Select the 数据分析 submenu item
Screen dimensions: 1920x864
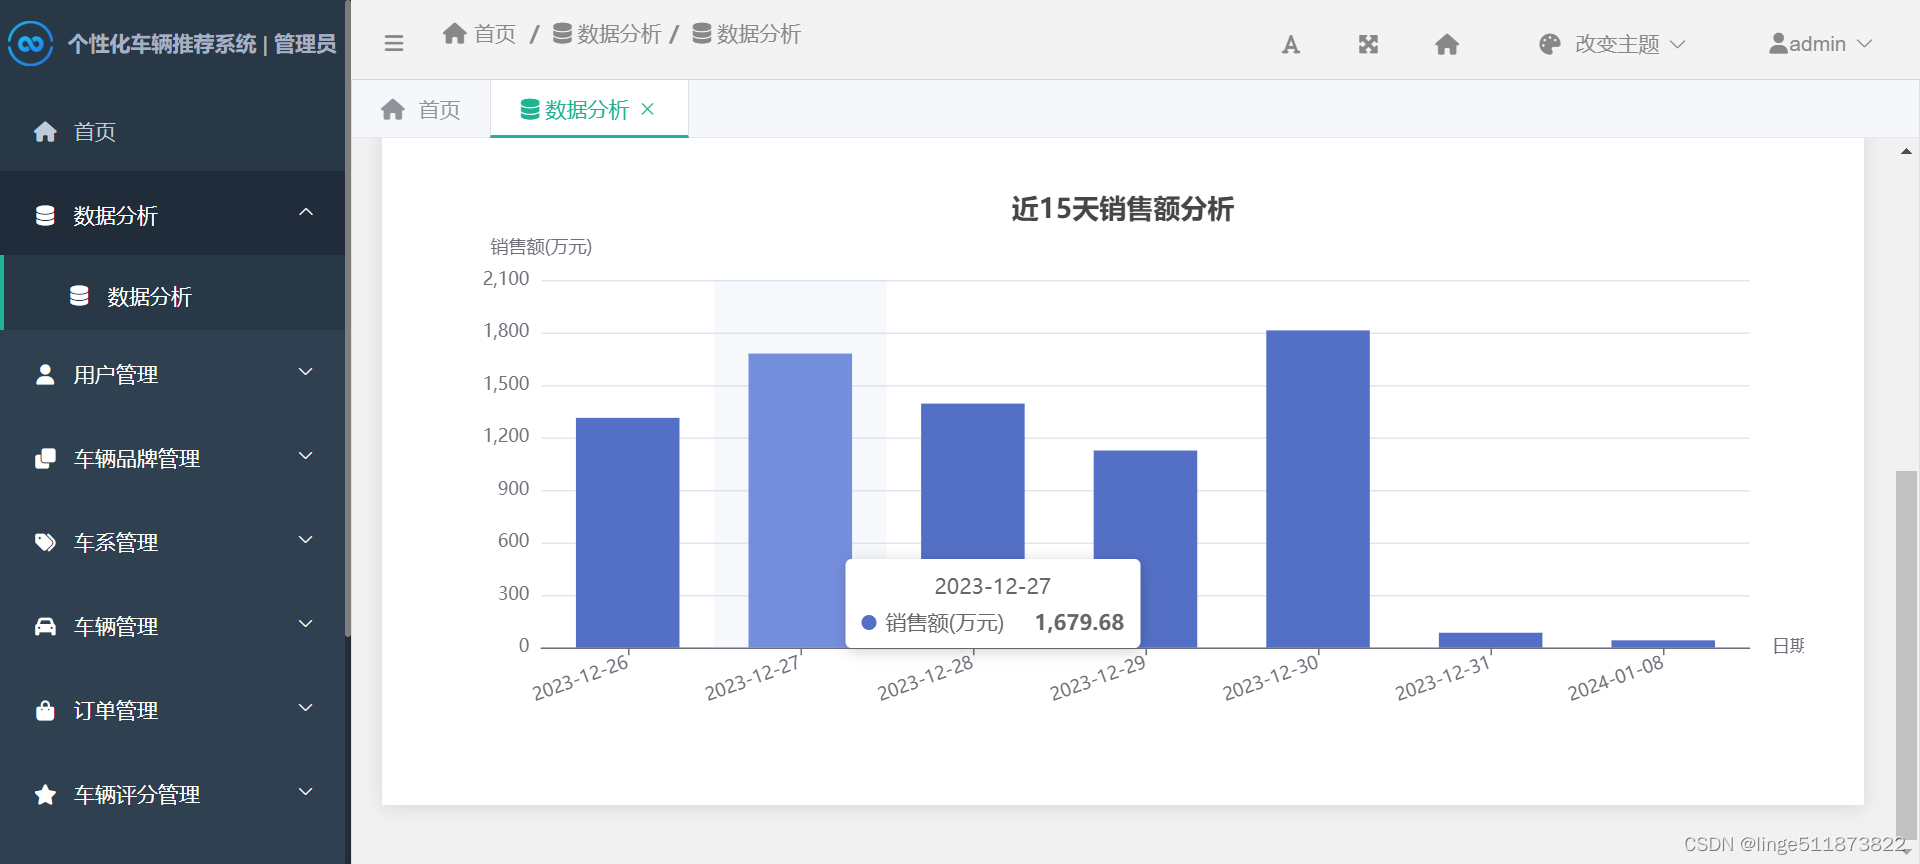(174, 296)
